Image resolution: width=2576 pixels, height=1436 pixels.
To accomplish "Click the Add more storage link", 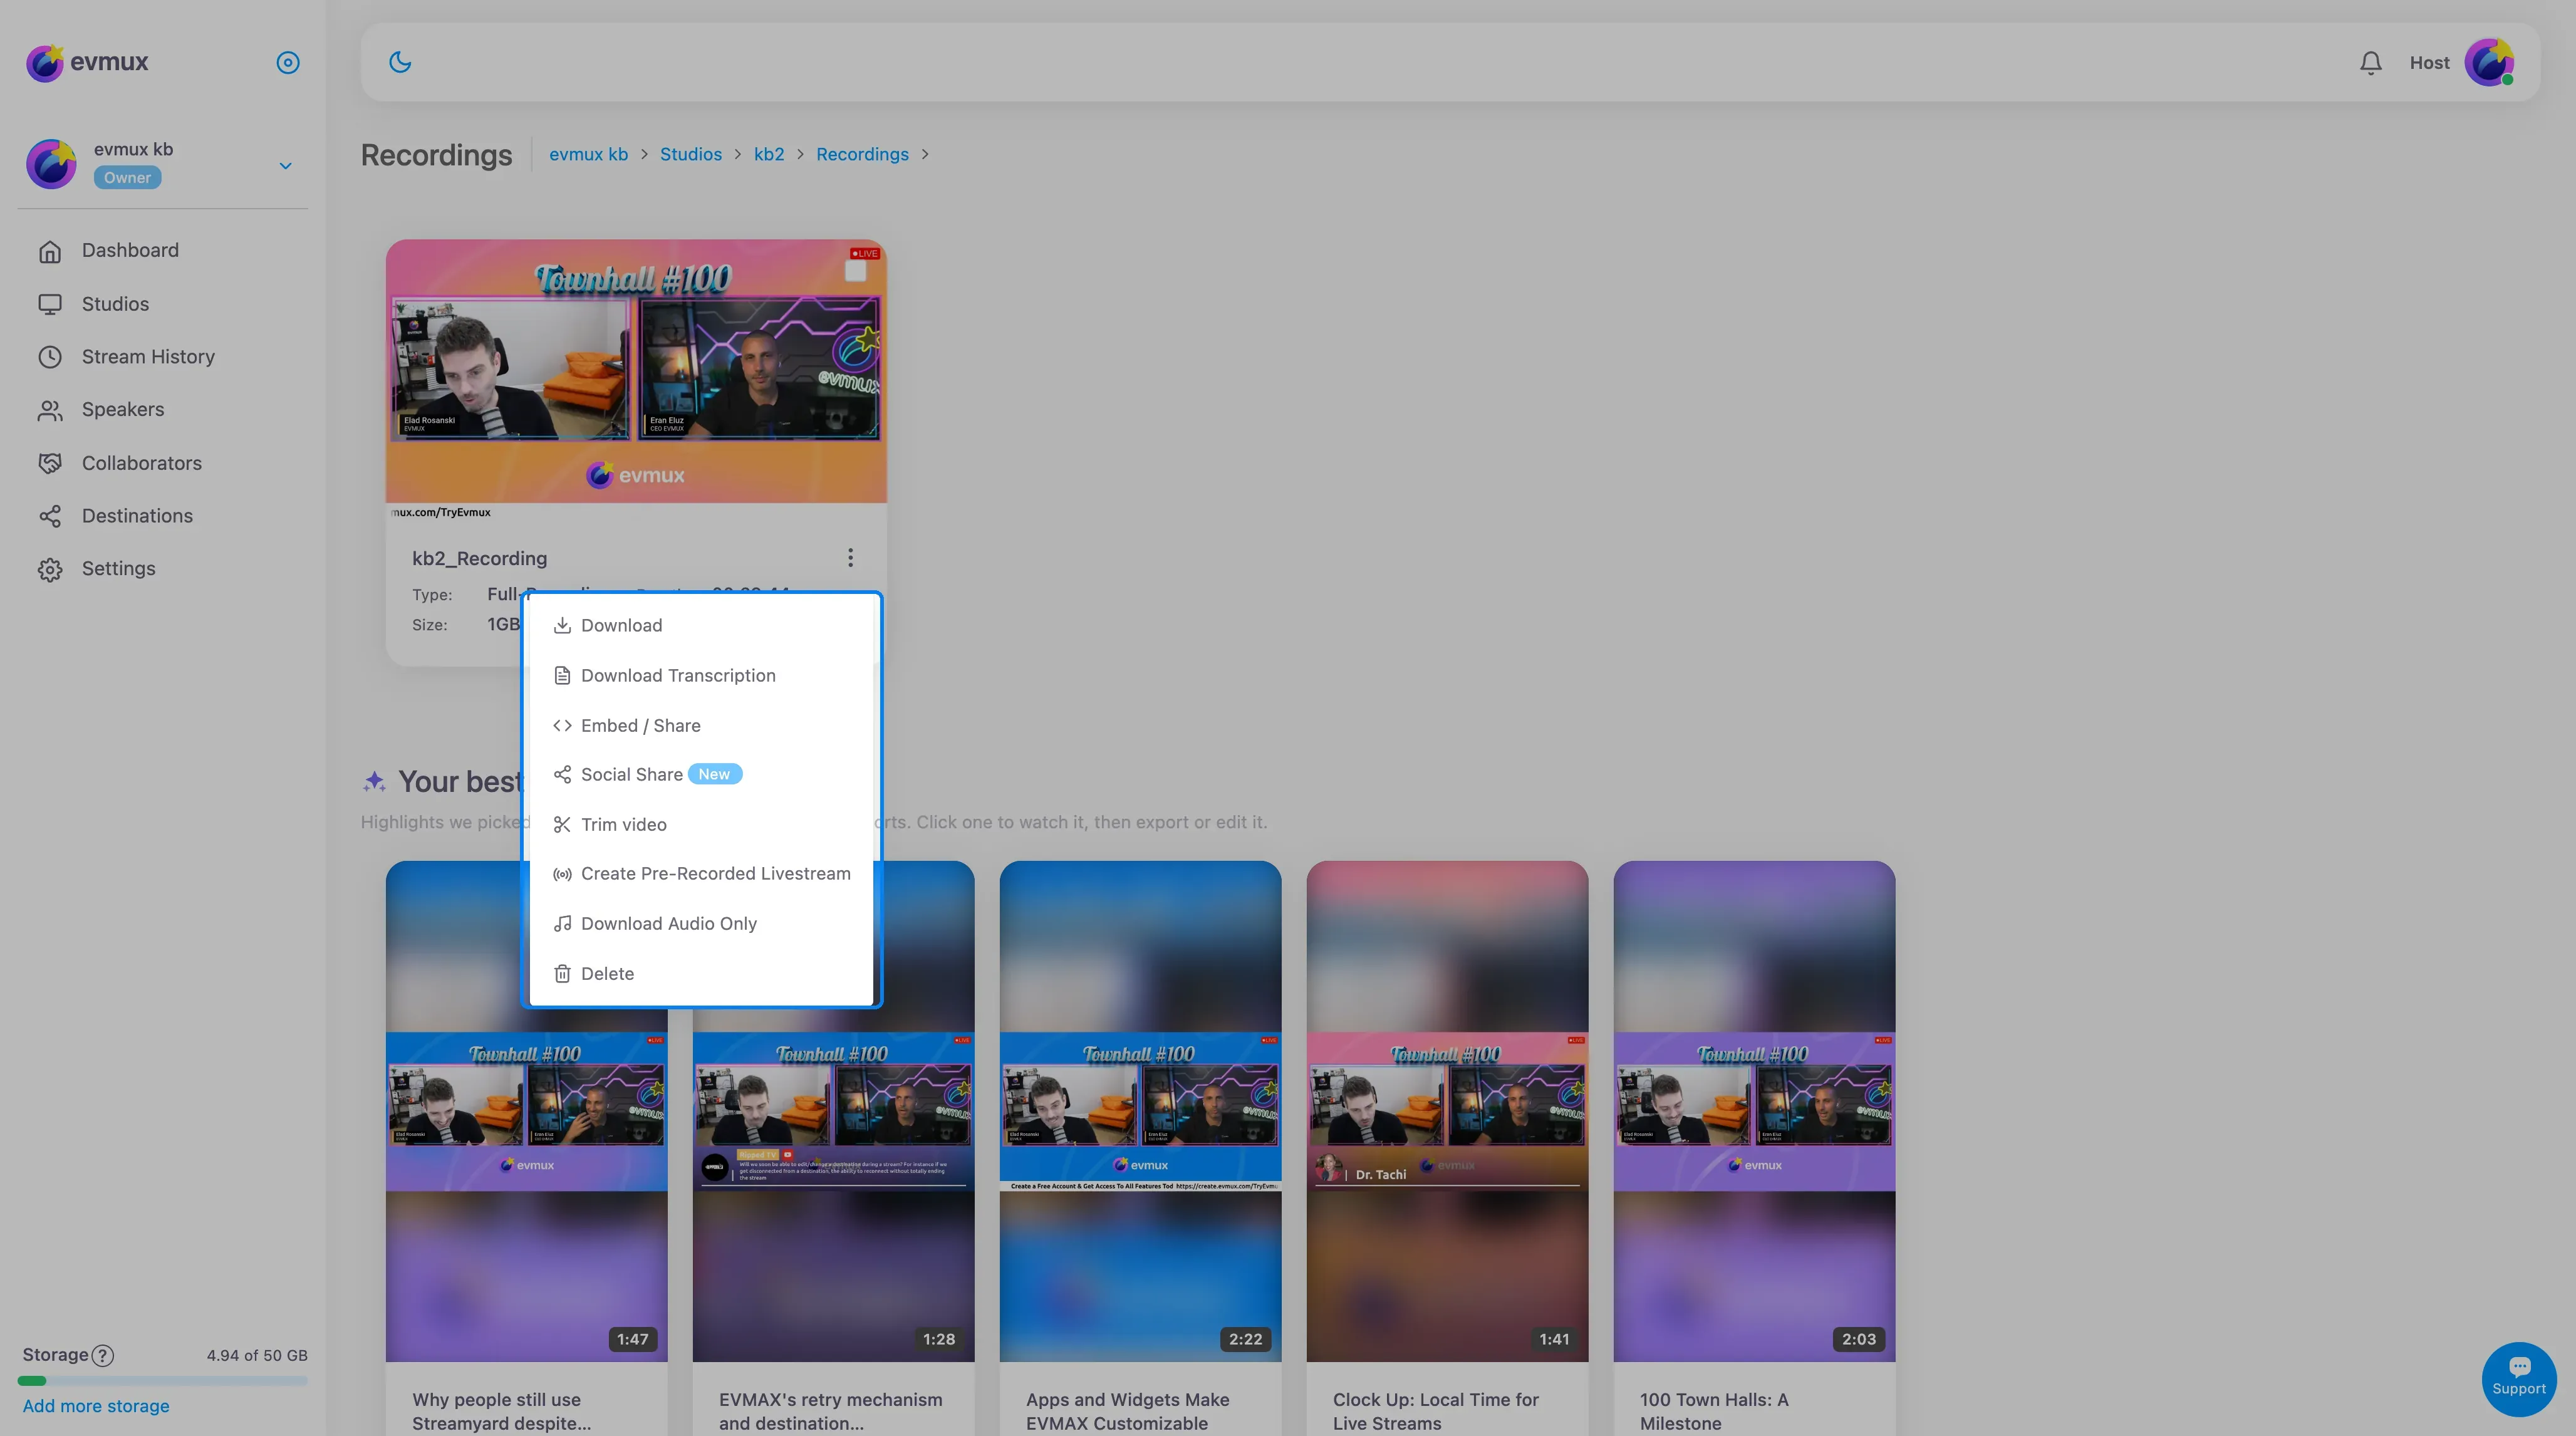I will pyautogui.click(x=96, y=1406).
